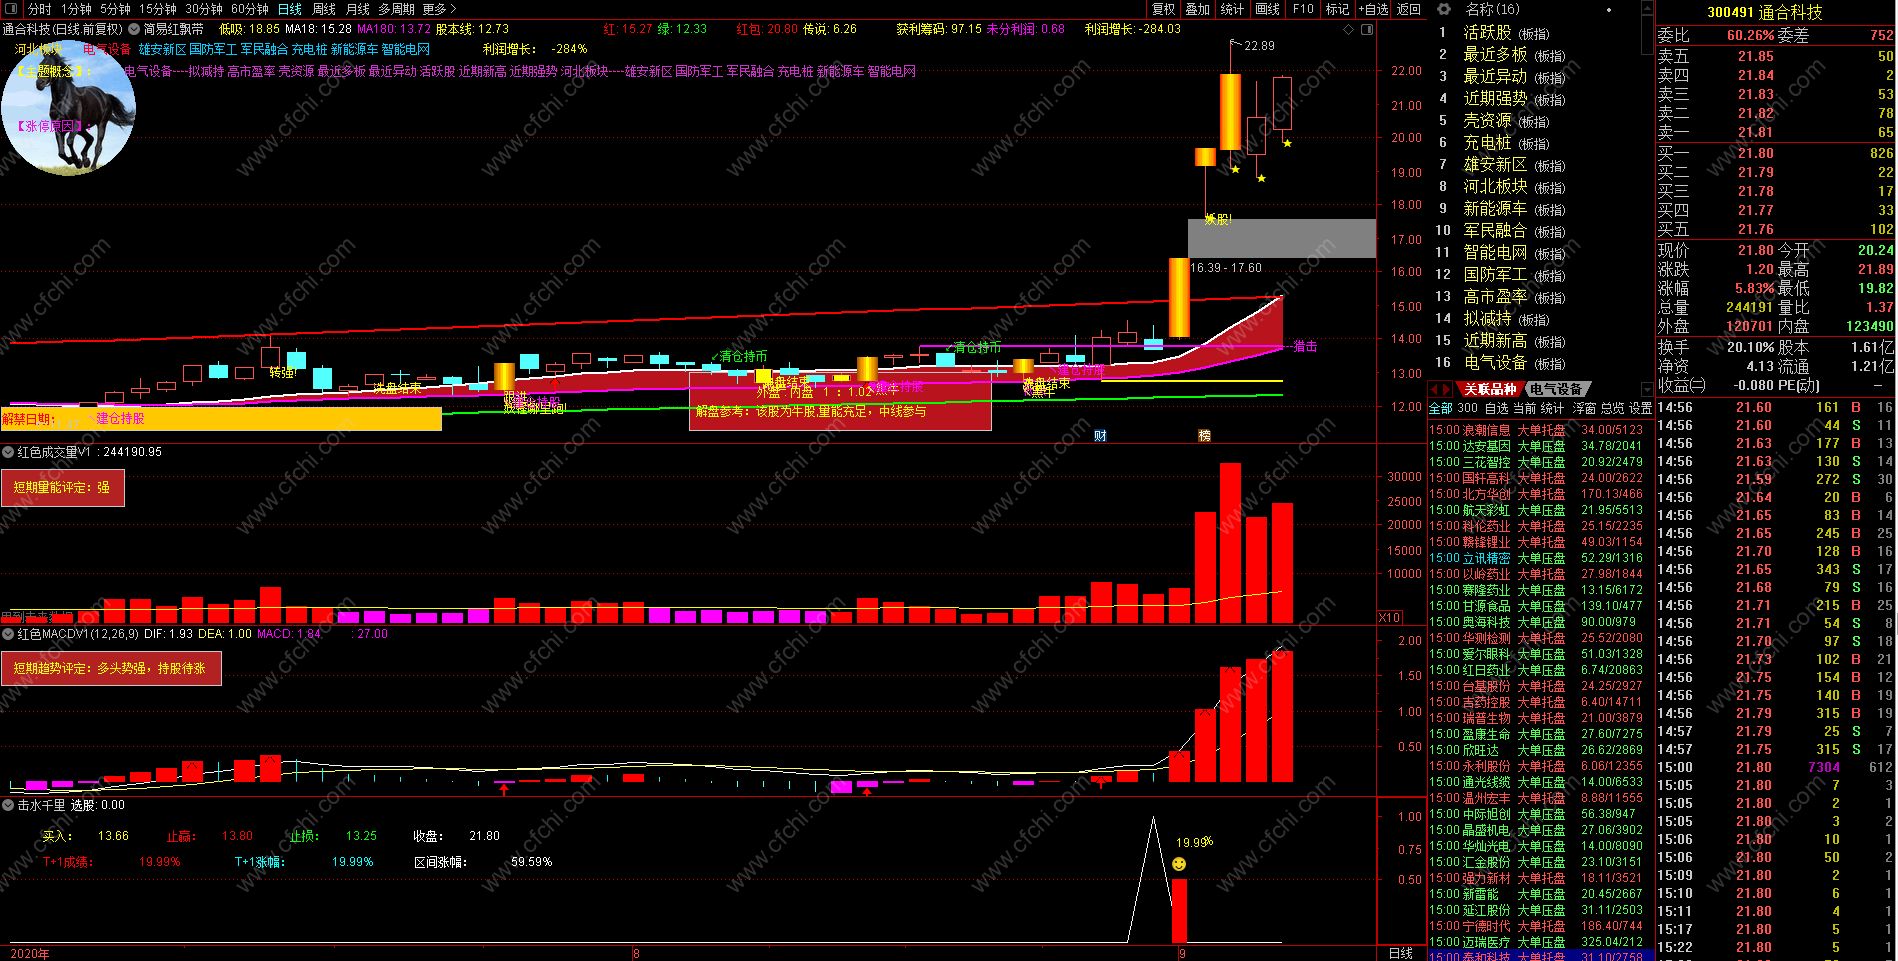The image size is (1898, 961).
Task: Open the 总览 overview option
Action: point(1612,408)
